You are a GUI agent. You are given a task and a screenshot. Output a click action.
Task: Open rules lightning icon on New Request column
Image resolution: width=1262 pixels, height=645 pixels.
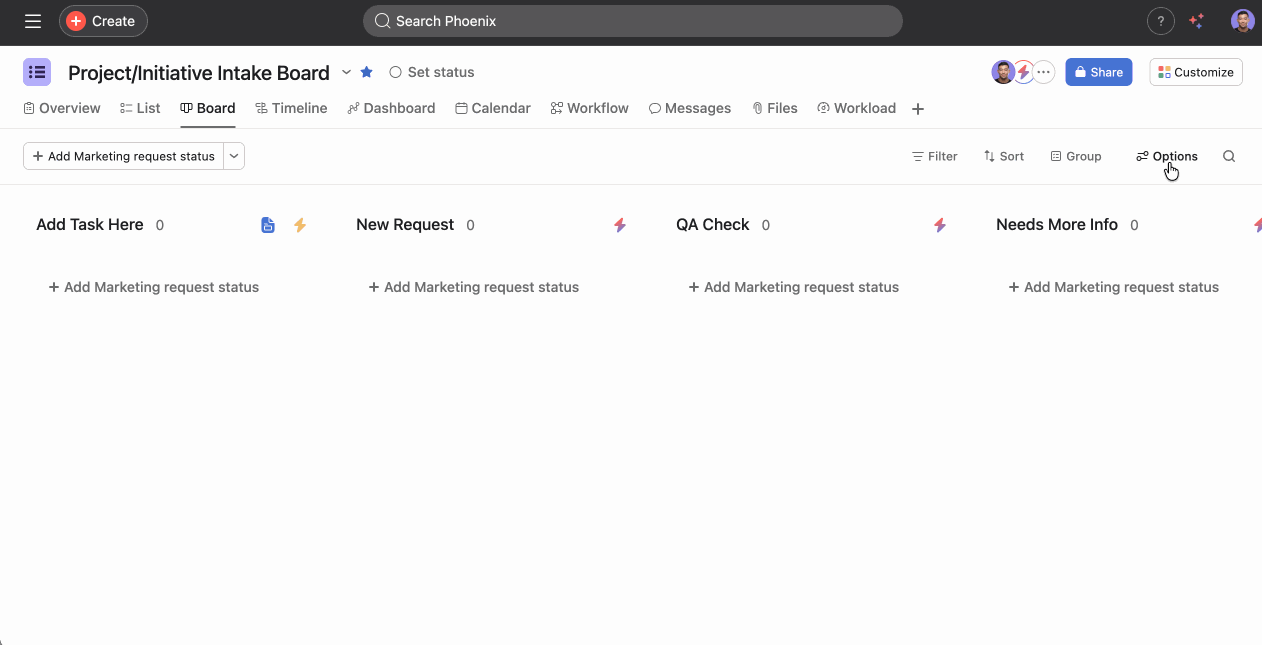point(620,225)
